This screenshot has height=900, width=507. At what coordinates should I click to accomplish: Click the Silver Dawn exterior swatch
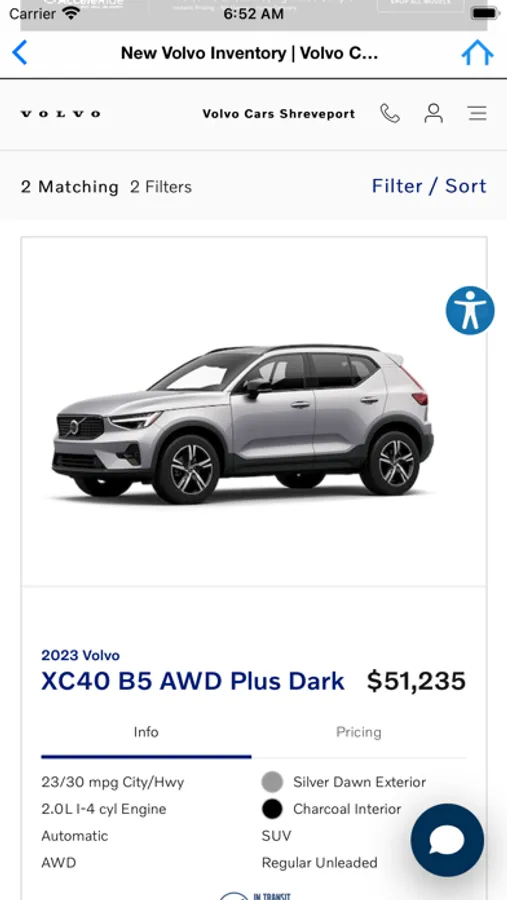point(272,782)
